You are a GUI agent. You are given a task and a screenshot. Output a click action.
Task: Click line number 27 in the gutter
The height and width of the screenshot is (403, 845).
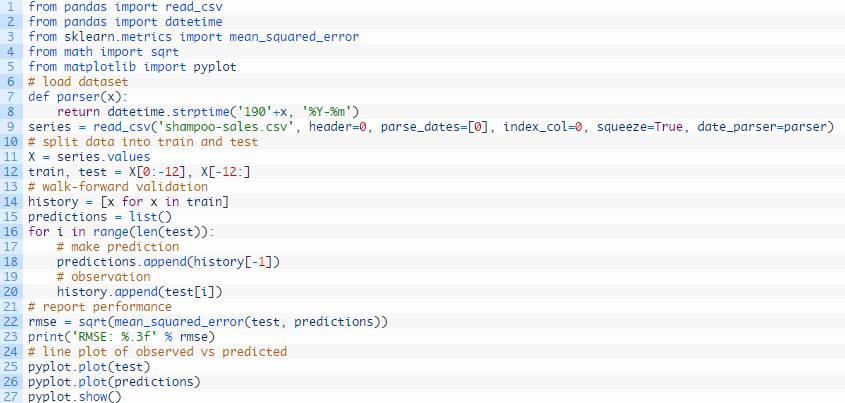click(11, 397)
